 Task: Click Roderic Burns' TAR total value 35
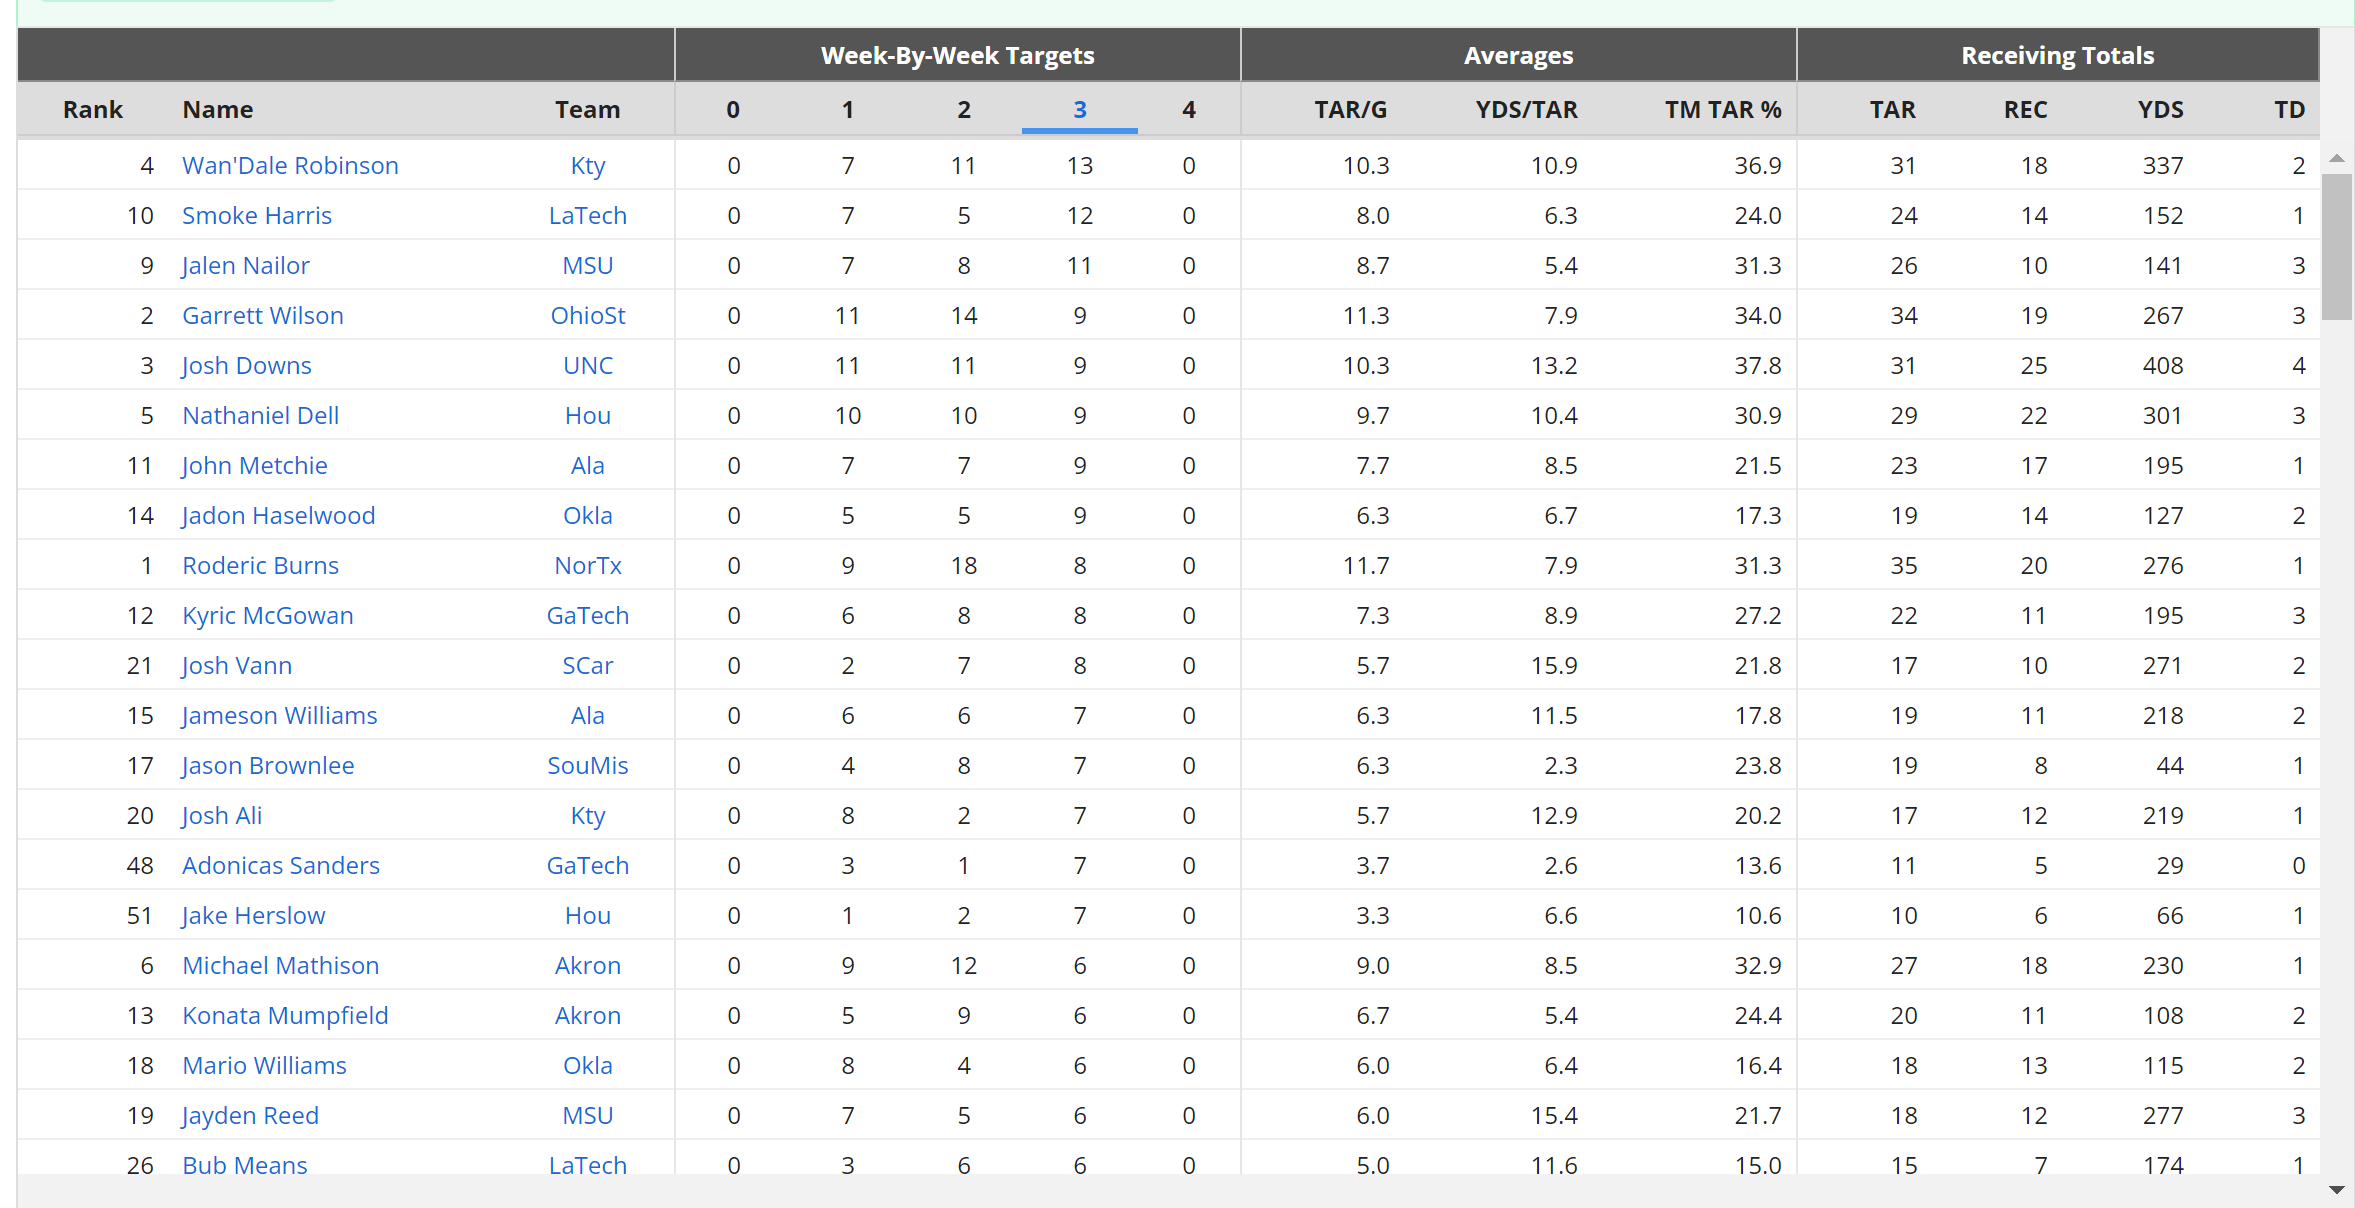[1903, 565]
